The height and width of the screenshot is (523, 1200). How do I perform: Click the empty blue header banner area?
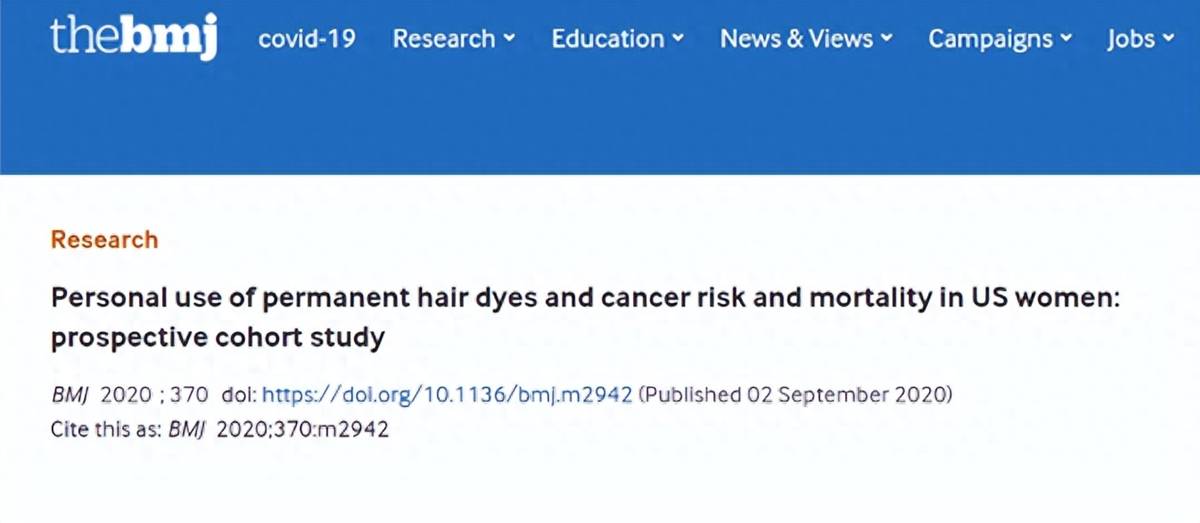(600, 120)
